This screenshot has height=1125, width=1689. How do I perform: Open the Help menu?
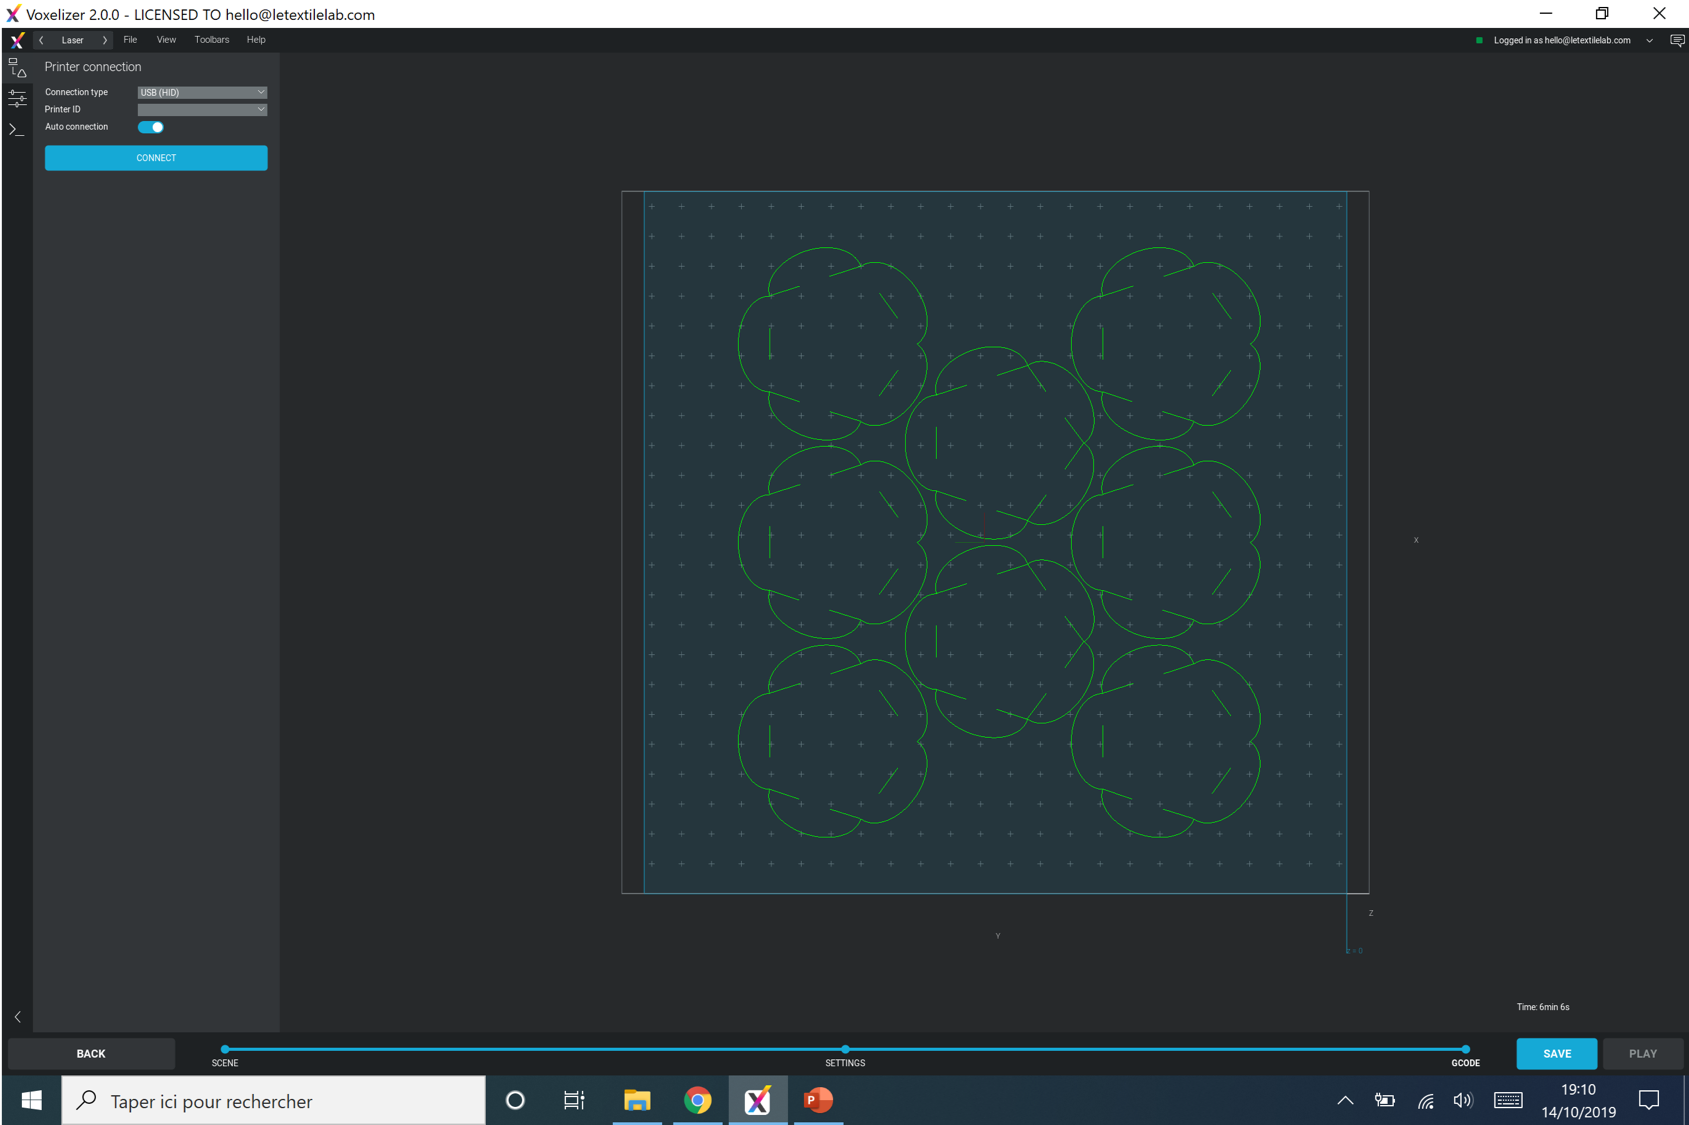point(256,40)
